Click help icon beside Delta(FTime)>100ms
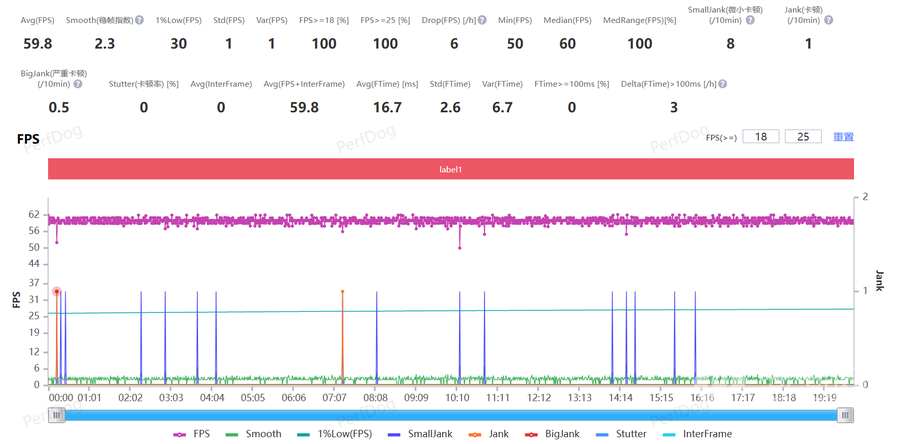 pyautogui.click(x=722, y=84)
